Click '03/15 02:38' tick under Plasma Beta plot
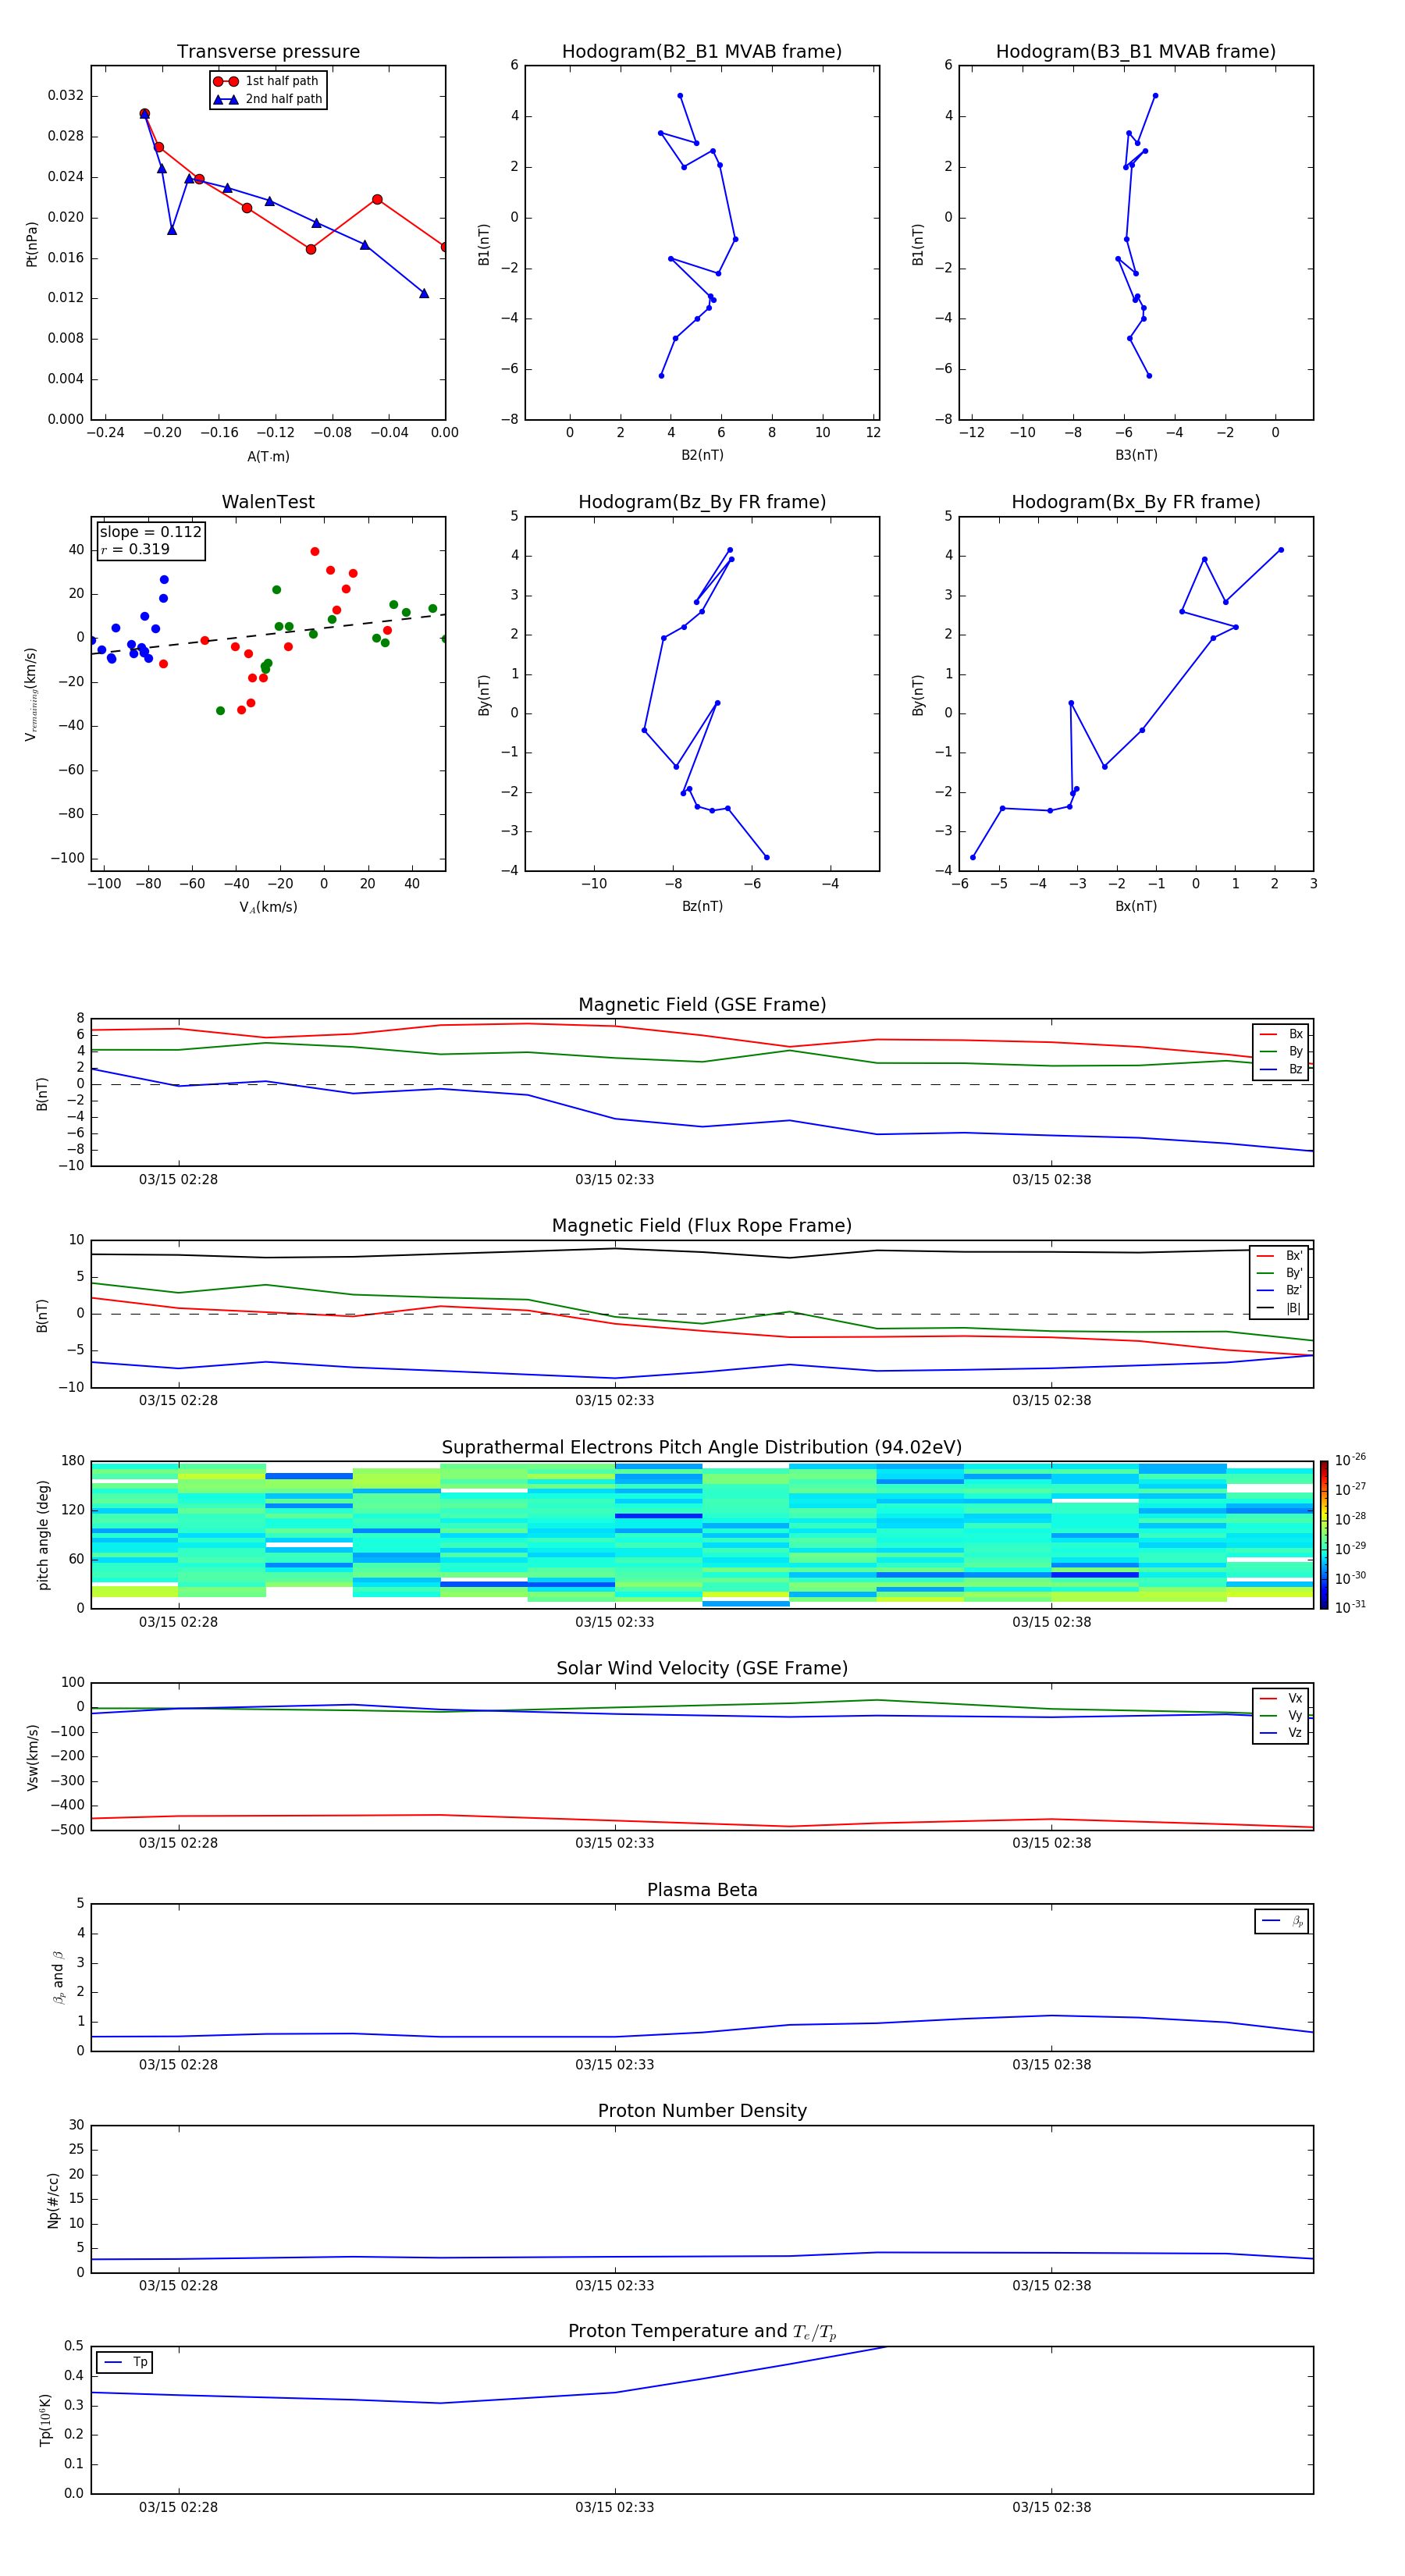 (1051, 2064)
